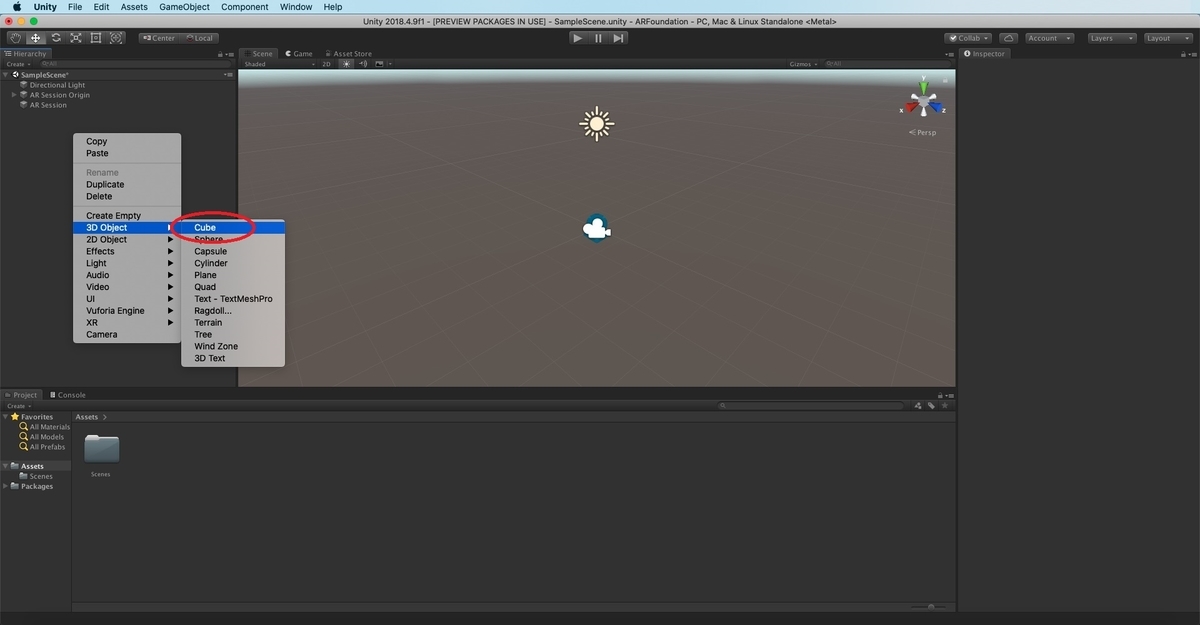Select the sun light gizmo in scene
This screenshot has height=625, width=1200.
pyautogui.click(x=597, y=124)
